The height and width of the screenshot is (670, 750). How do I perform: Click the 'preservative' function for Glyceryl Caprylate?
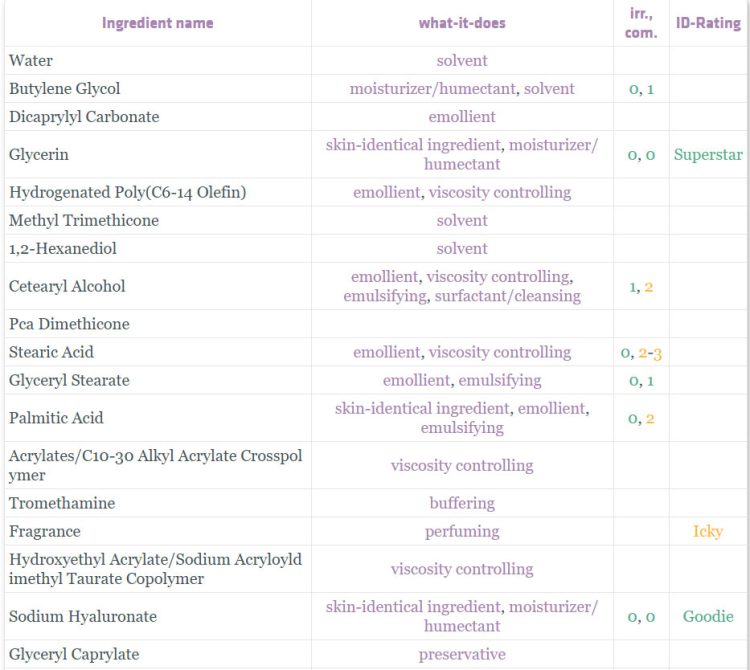click(x=462, y=654)
